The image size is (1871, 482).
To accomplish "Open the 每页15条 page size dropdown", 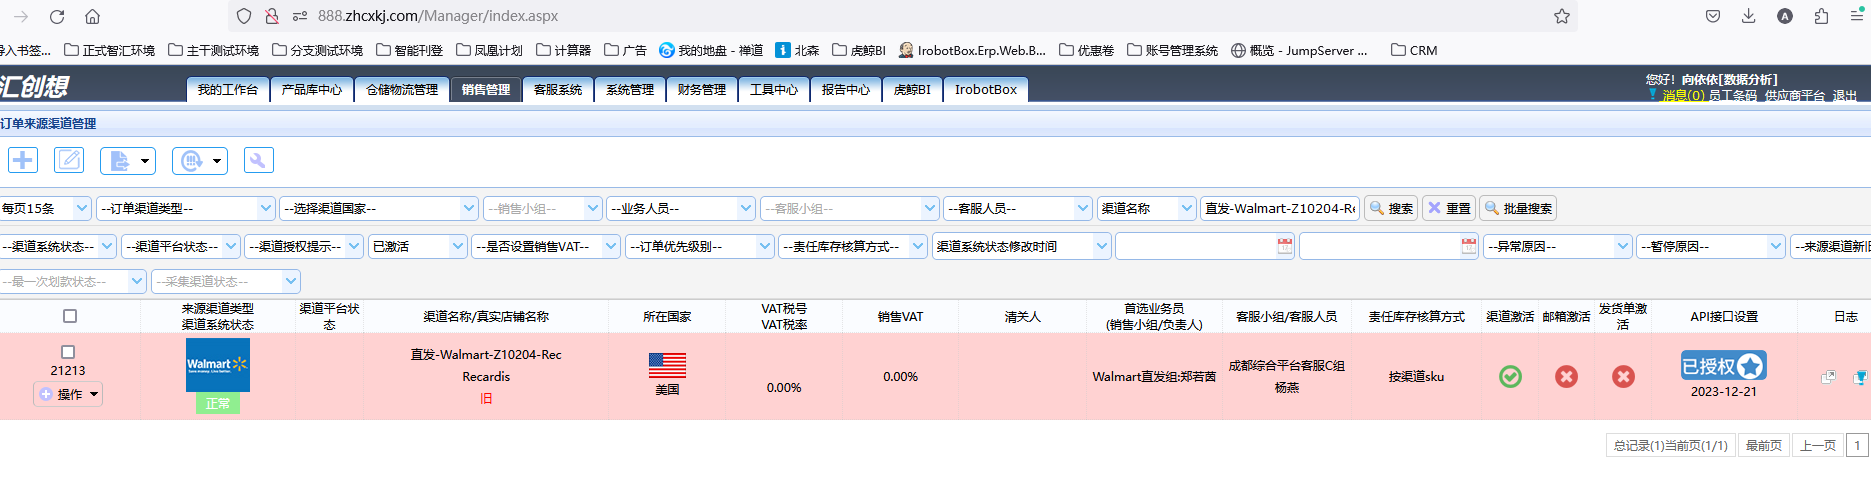I will (45, 208).
